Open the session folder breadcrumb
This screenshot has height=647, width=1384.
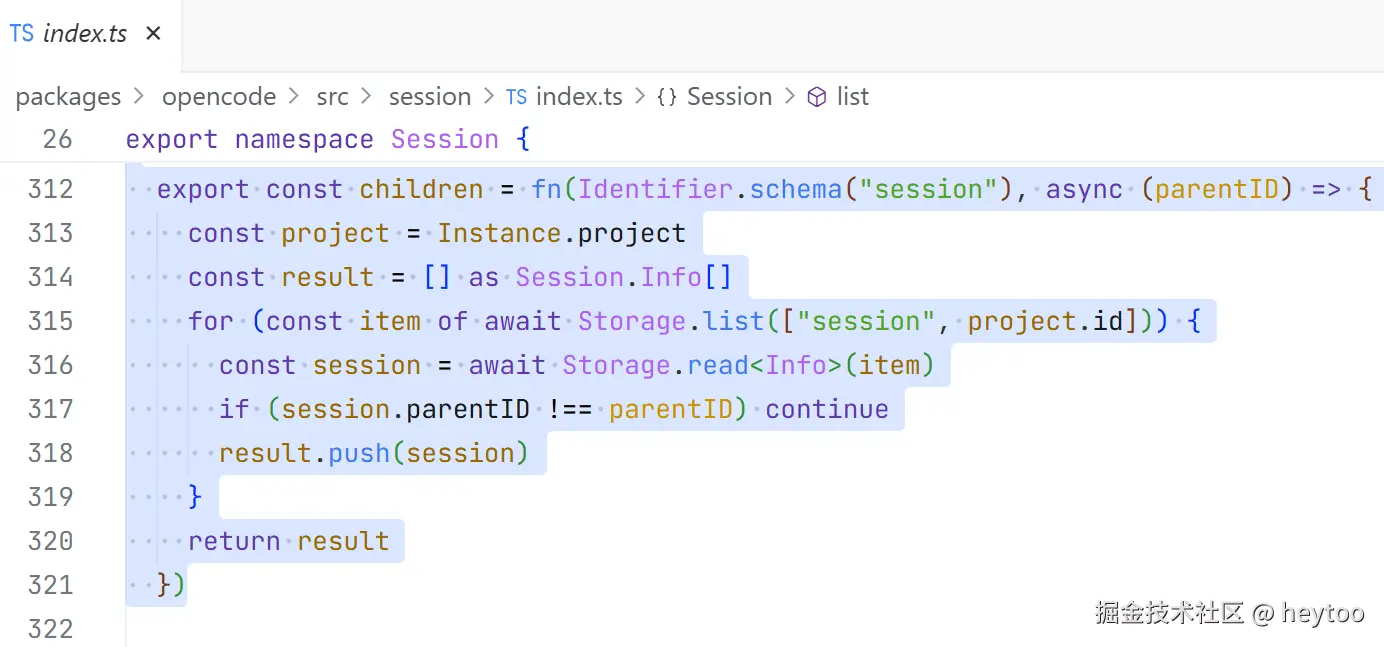pos(430,97)
